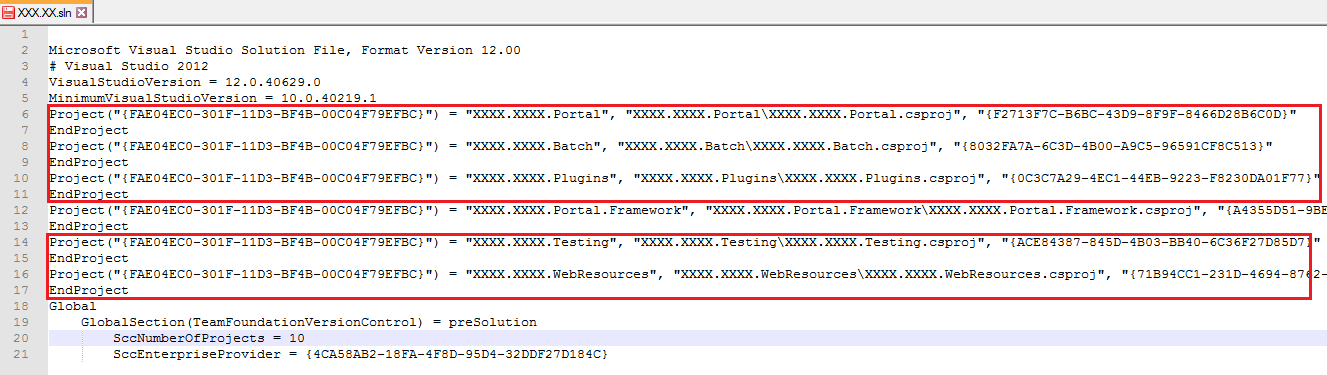
Task: Click the "XXXX.XXXX.WebResources" project name on line 16
Action: pos(561,274)
